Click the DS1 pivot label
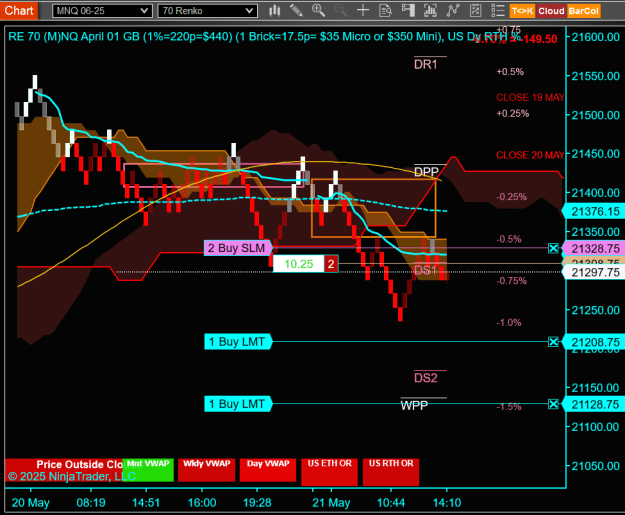The image size is (625, 515). point(426,270)
